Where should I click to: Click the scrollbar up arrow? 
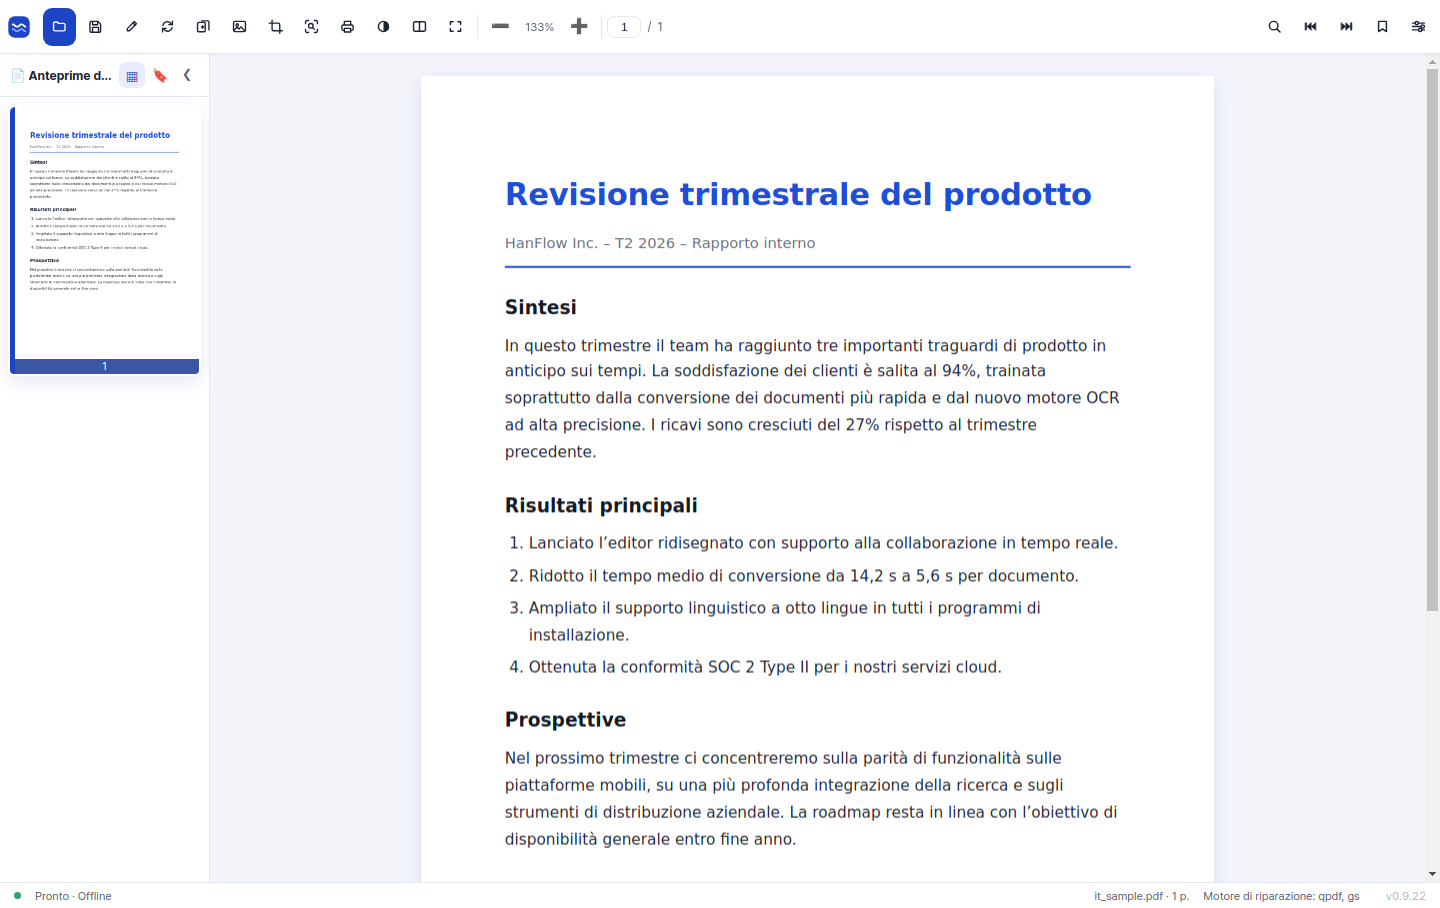tap(1432, 62)
